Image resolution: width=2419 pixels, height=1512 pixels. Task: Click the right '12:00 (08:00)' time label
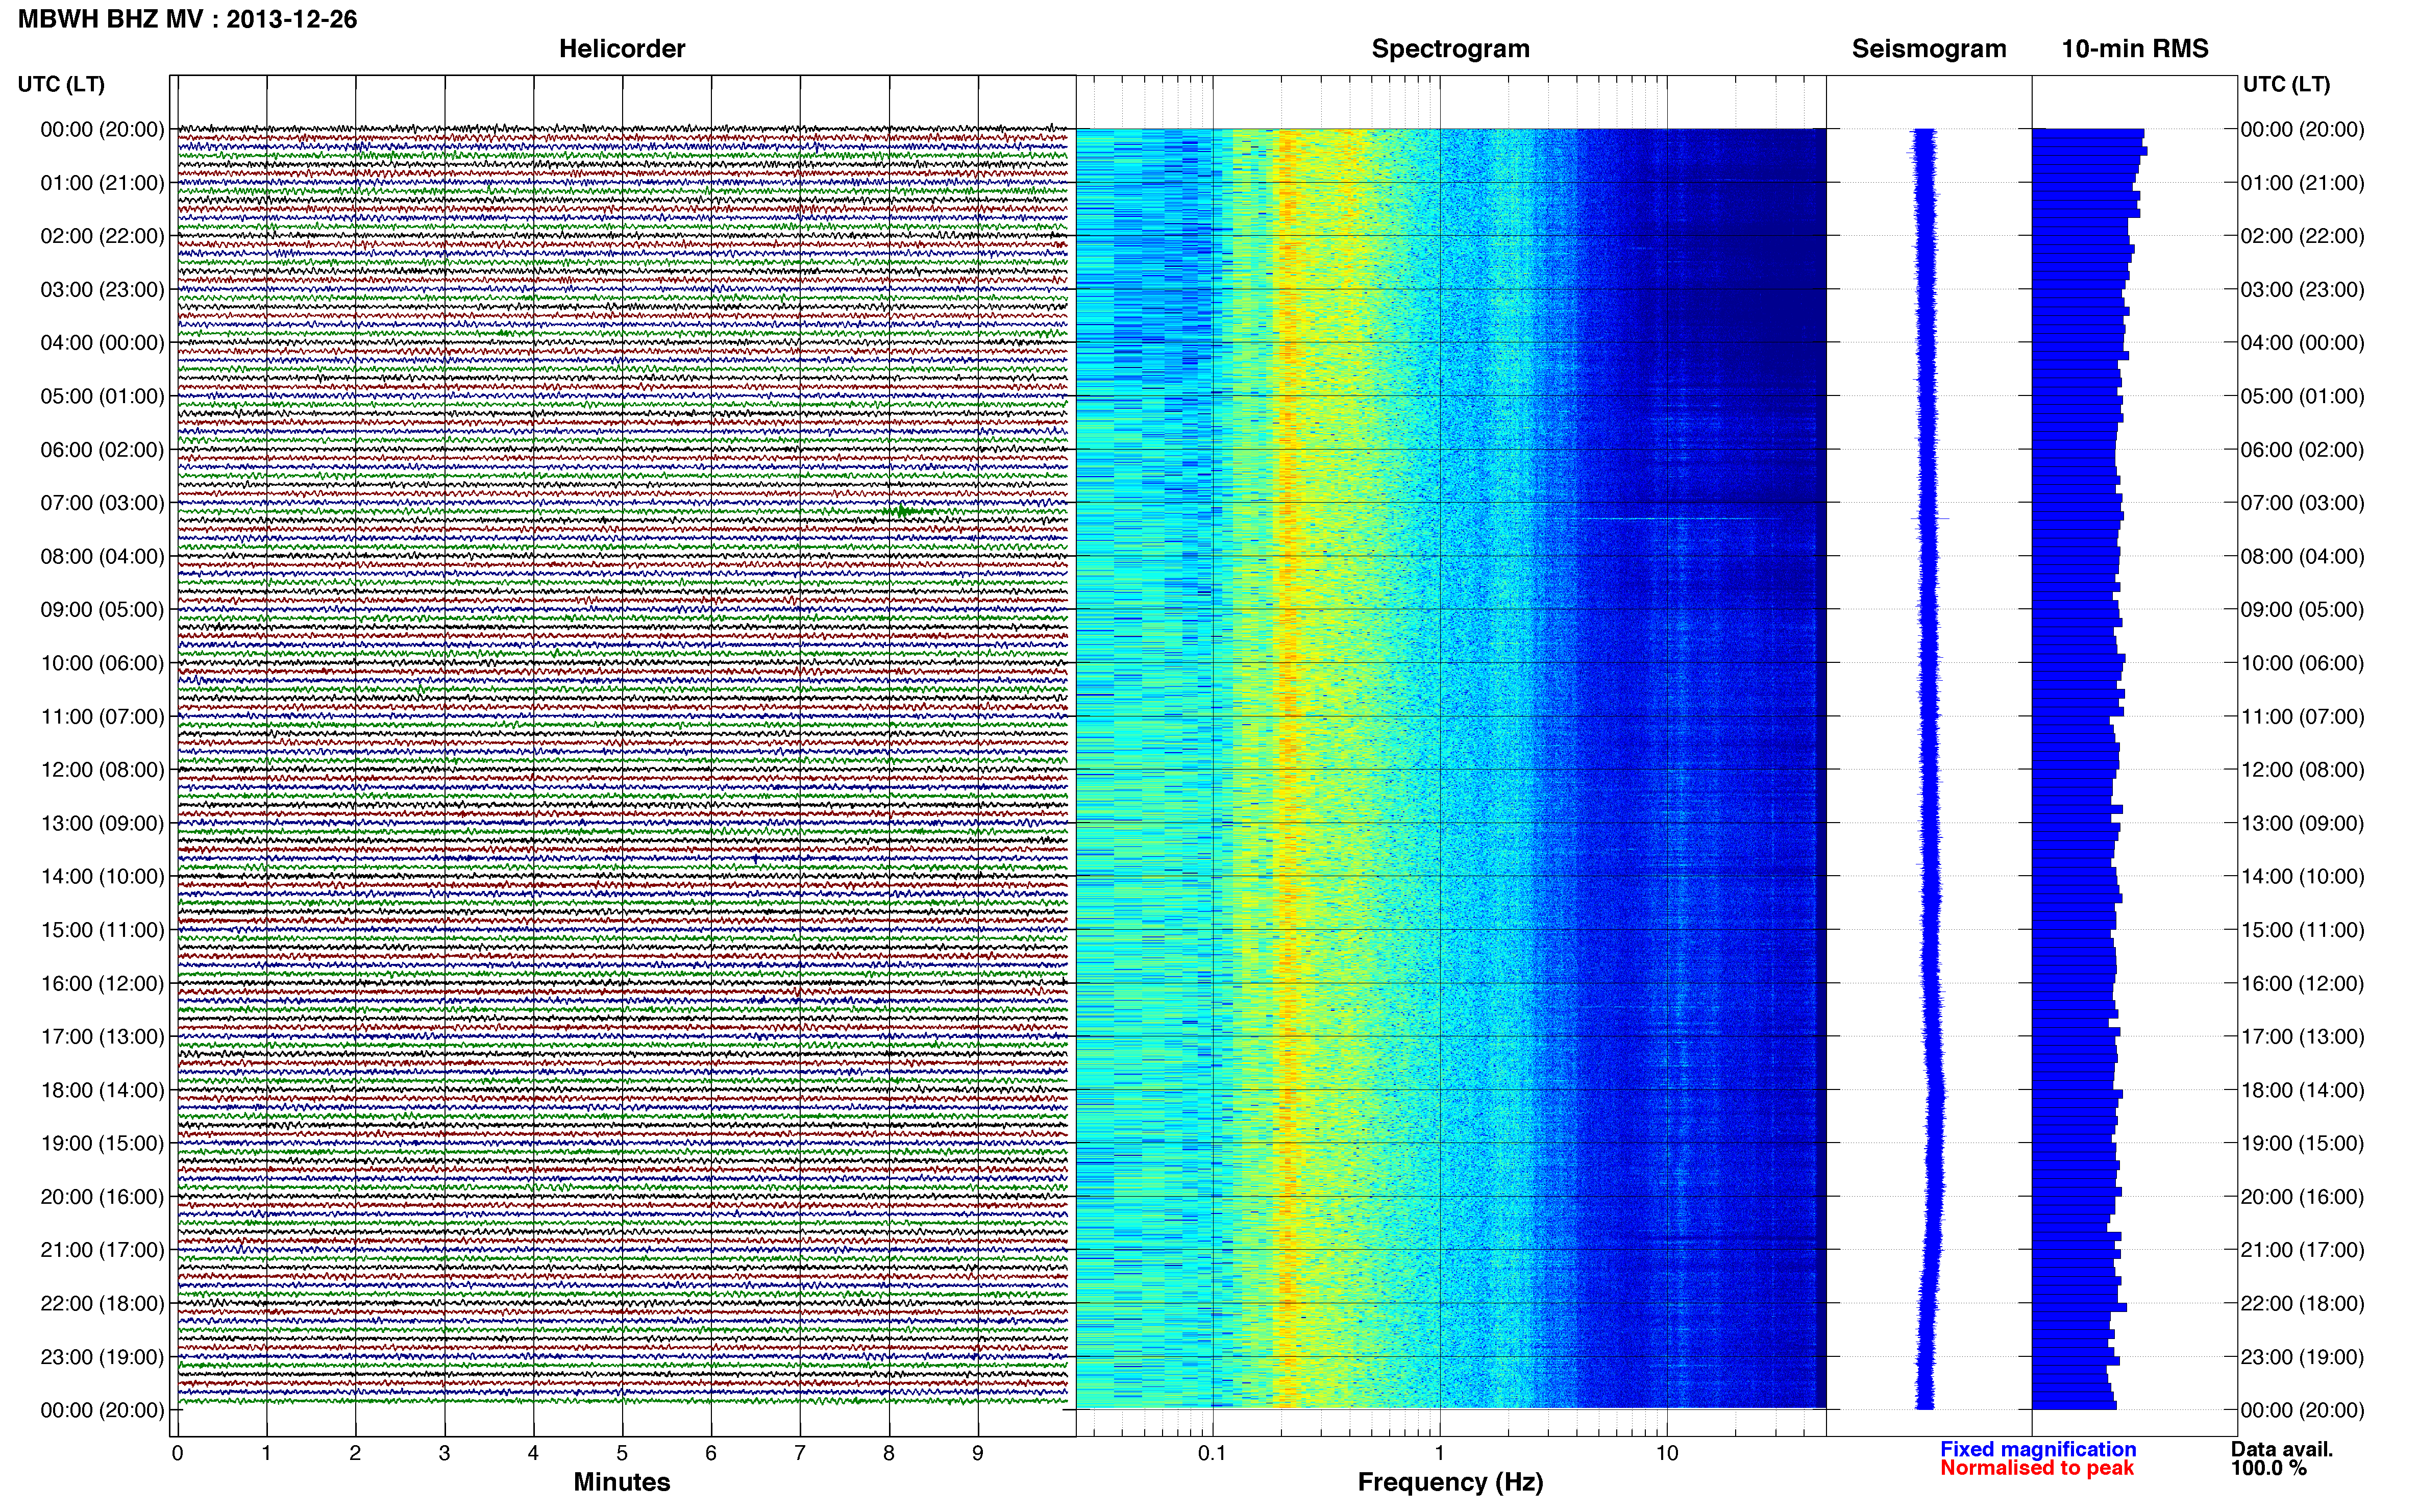pos(2302,770)
